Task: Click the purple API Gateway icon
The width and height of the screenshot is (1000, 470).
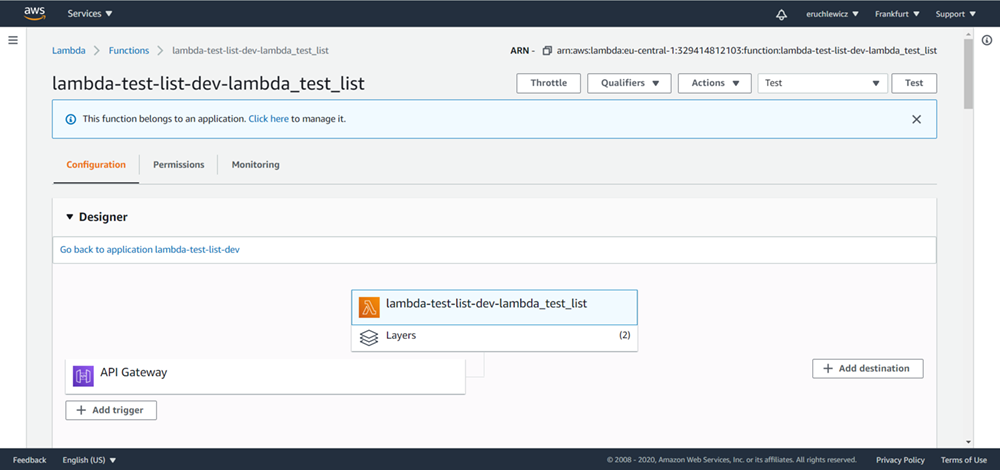Action: 83,376
